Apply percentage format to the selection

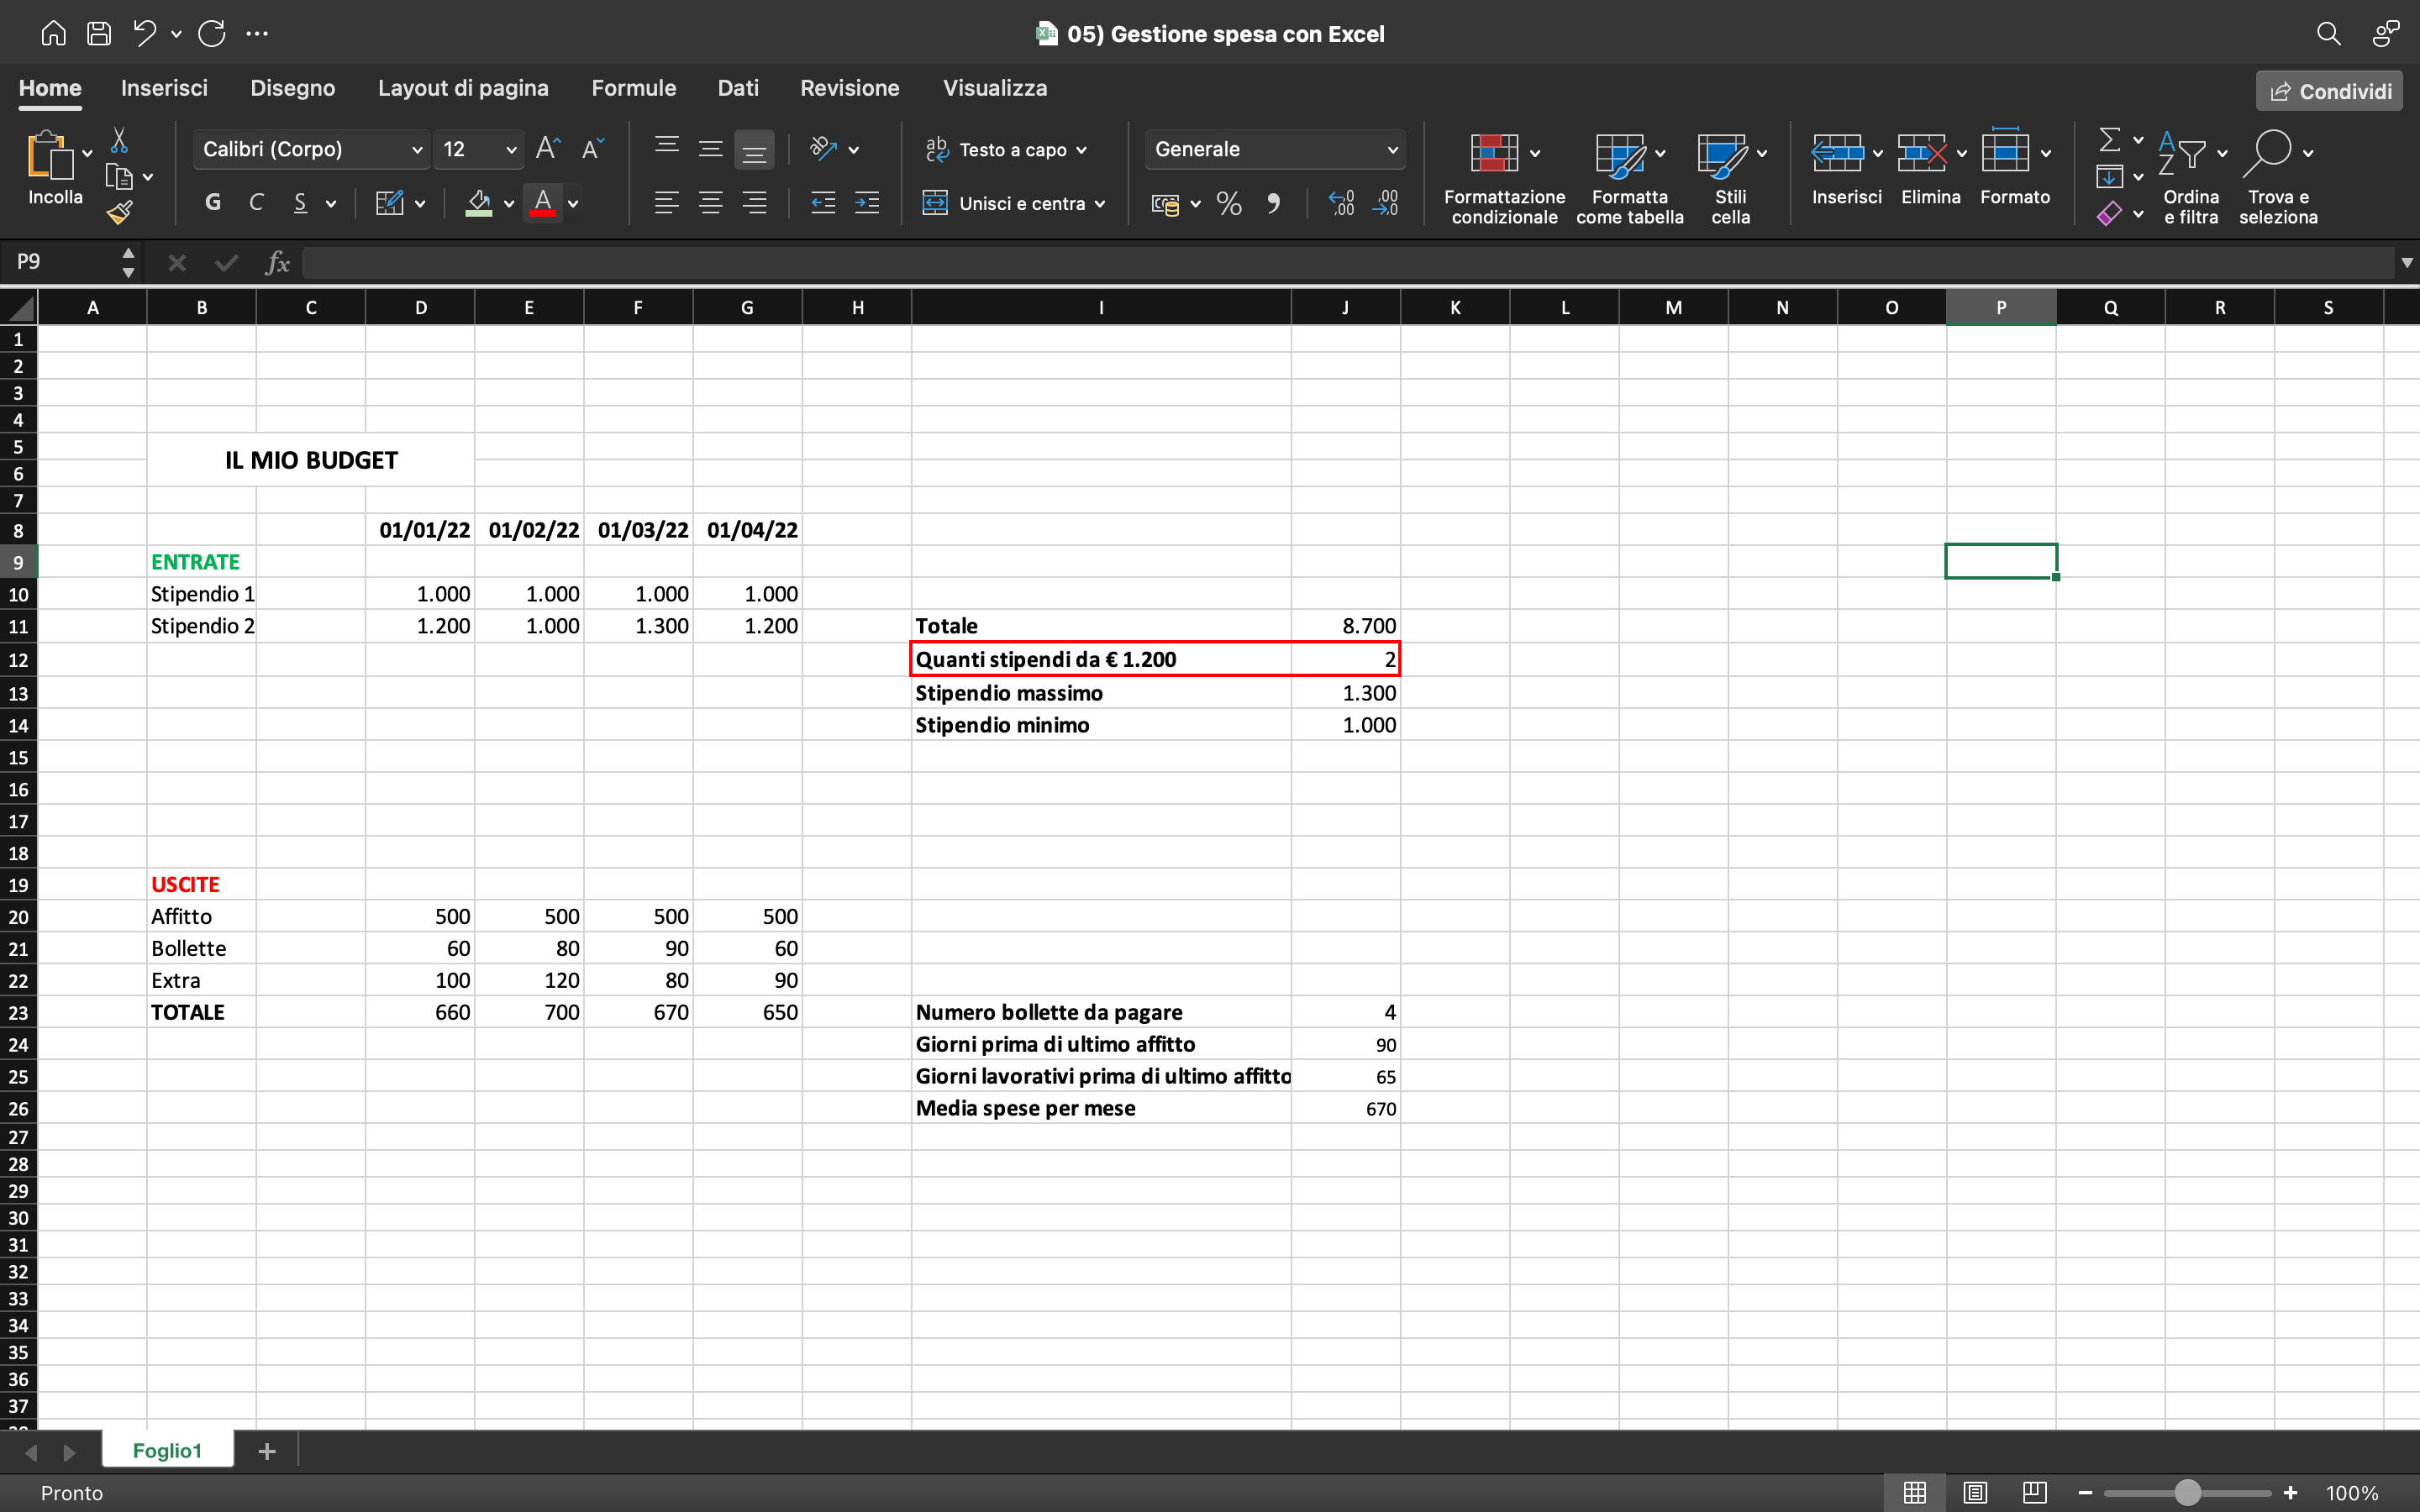(x=1228, y=203)
